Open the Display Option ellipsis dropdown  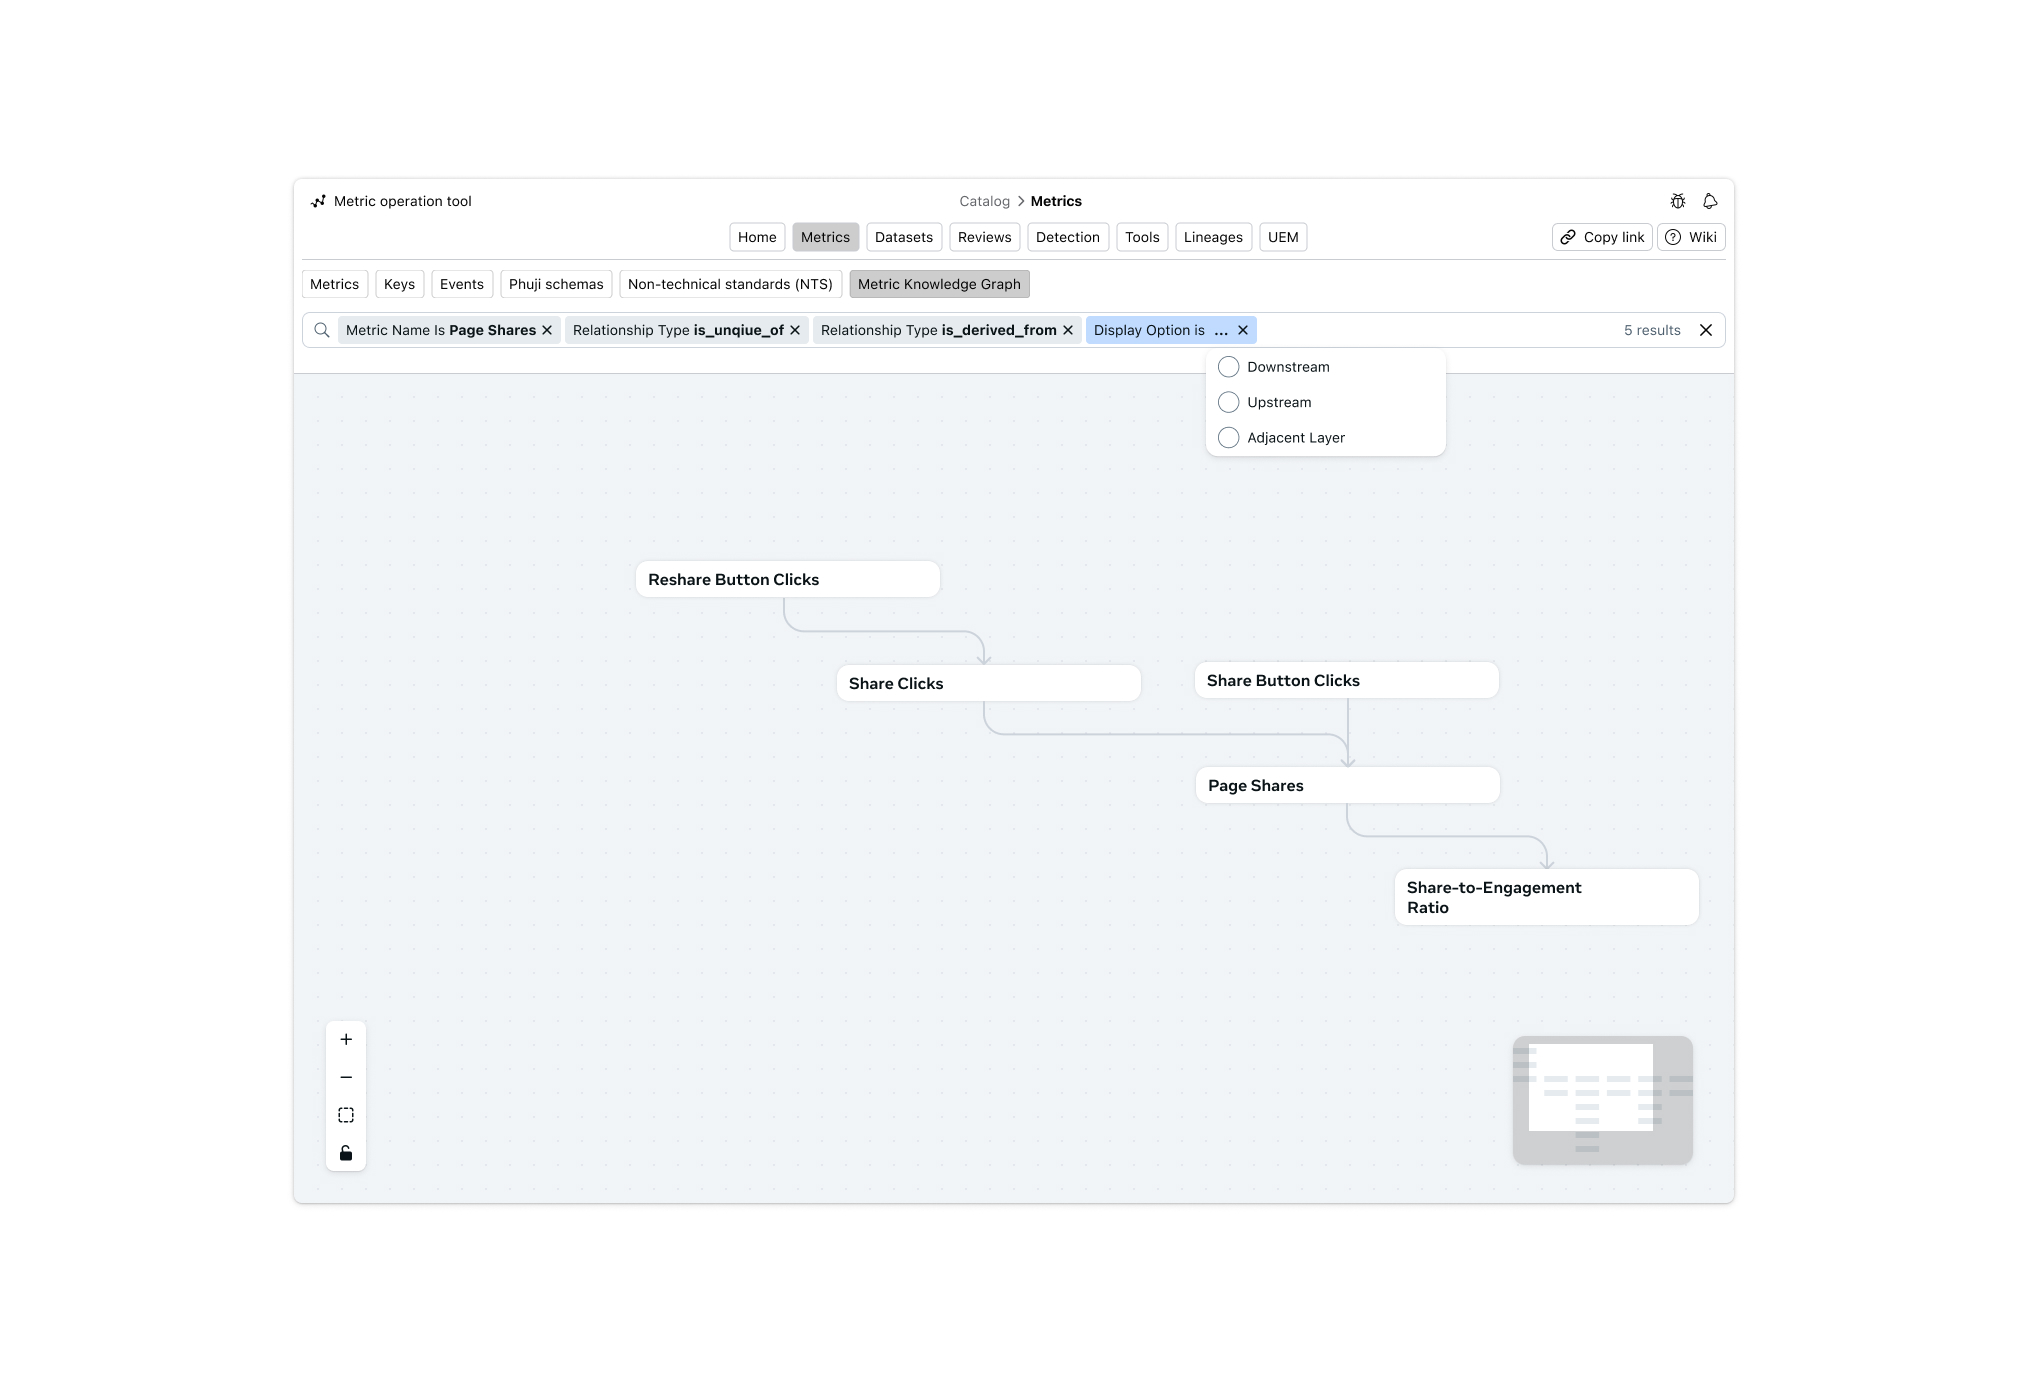(1220, 330)
